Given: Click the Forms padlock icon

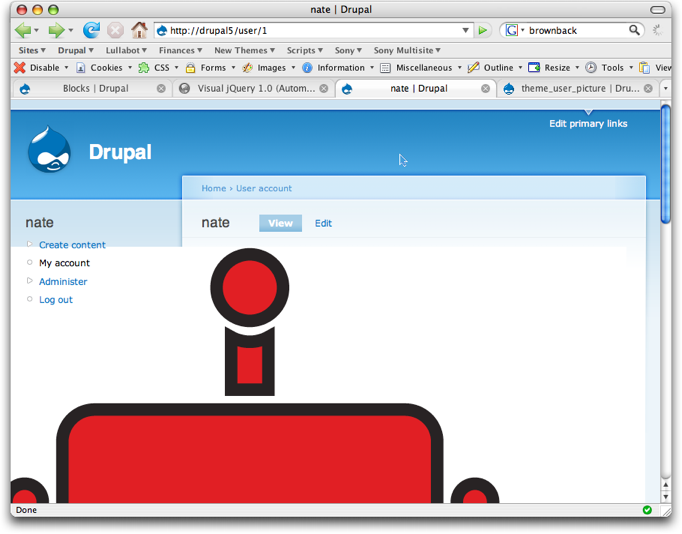Looking at the screenshot, I should (190, 68).
